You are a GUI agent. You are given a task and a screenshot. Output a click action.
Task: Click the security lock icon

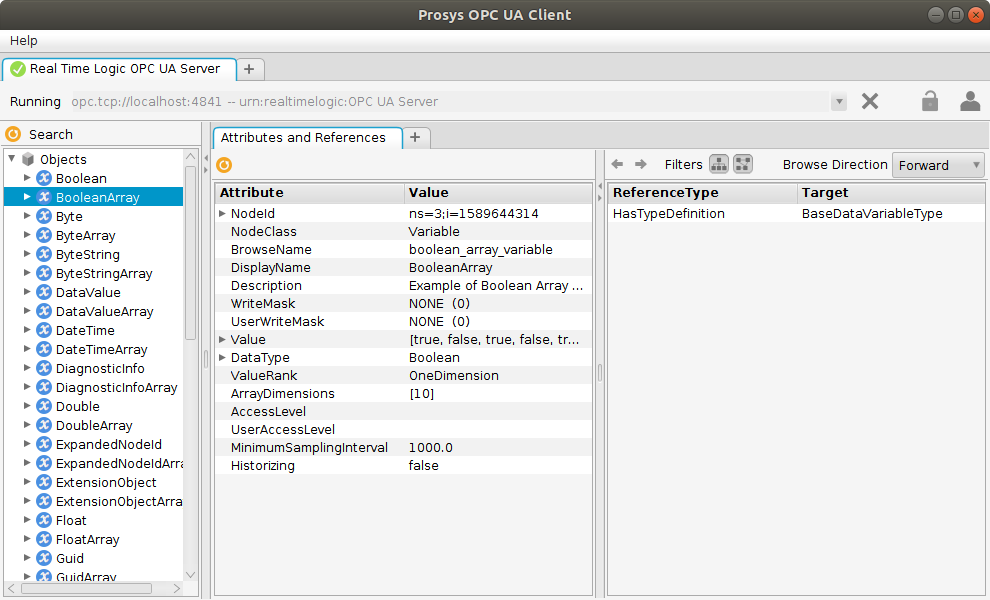(x=929, y=101)
